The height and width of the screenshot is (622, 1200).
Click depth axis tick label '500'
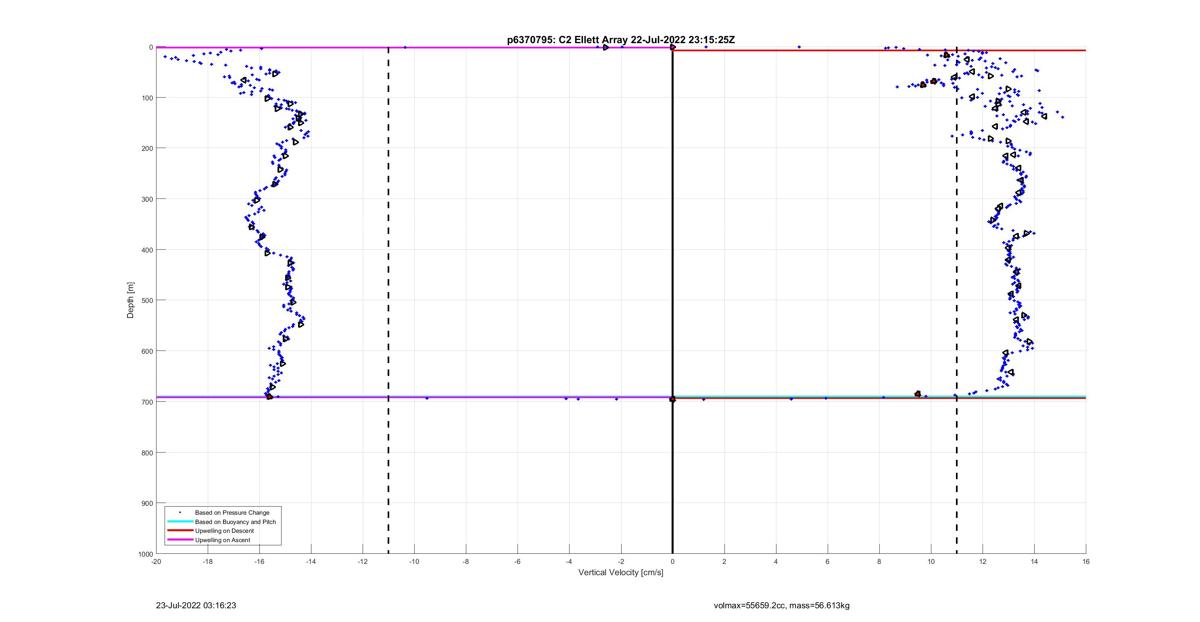[x=146, y=300]
